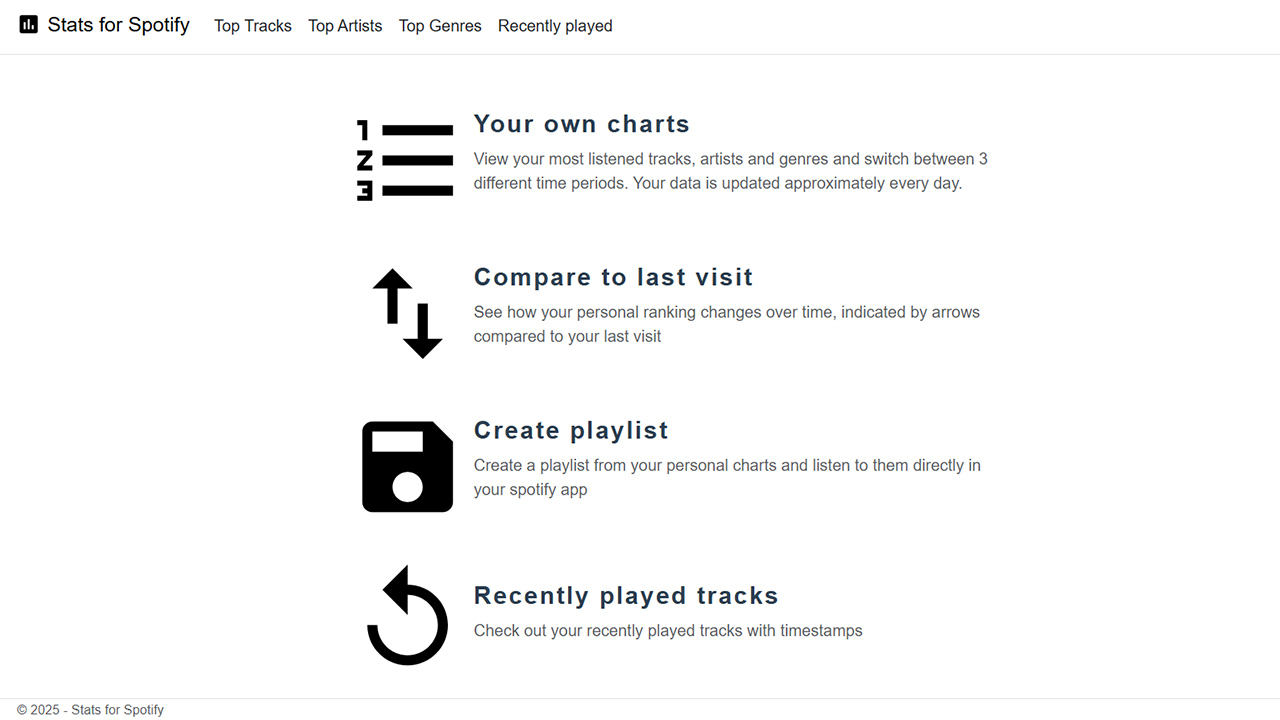Screen dimensions: 1280x720
Task: Click the downward arrow in the compare graphic
Action: click(422, 330)
